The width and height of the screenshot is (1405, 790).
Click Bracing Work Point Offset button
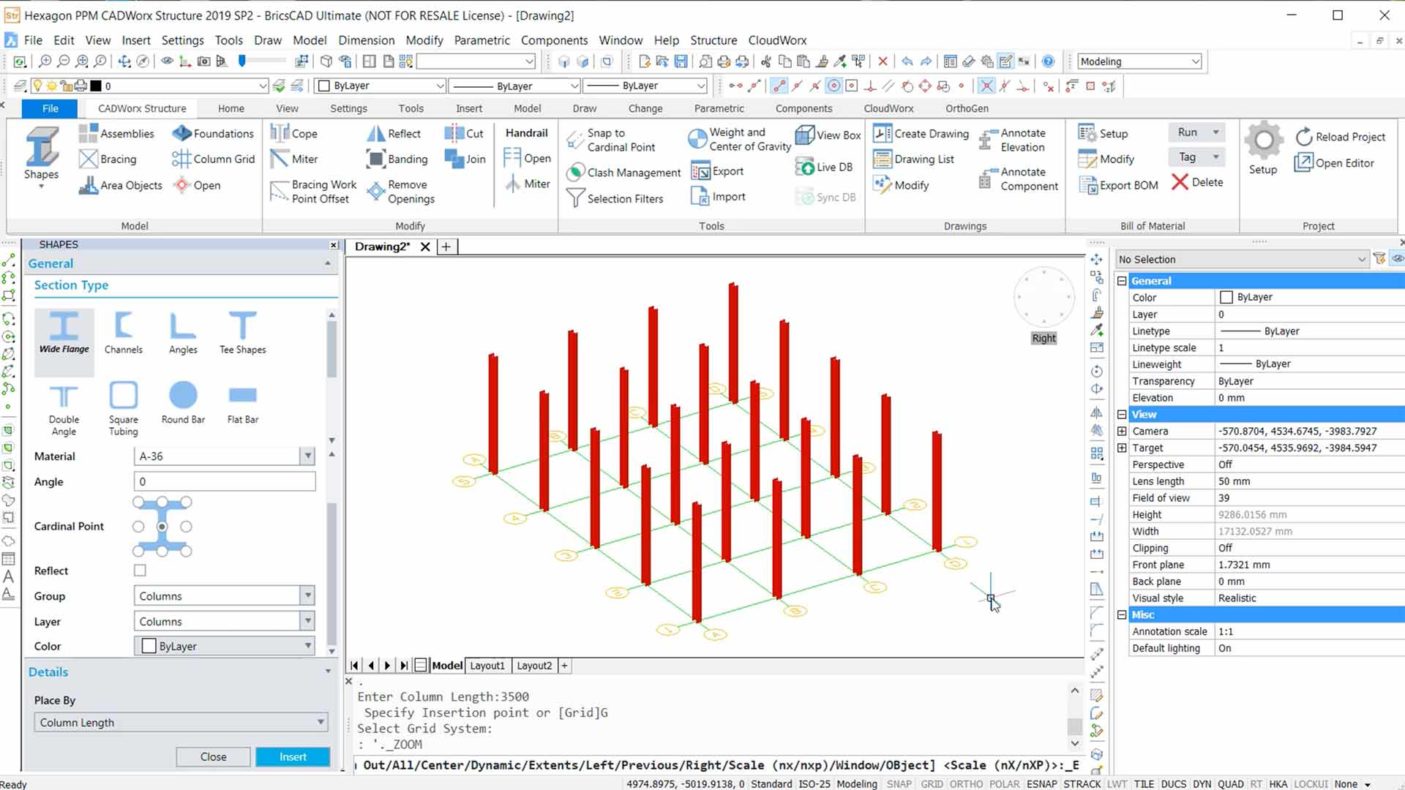coord(313,192)
